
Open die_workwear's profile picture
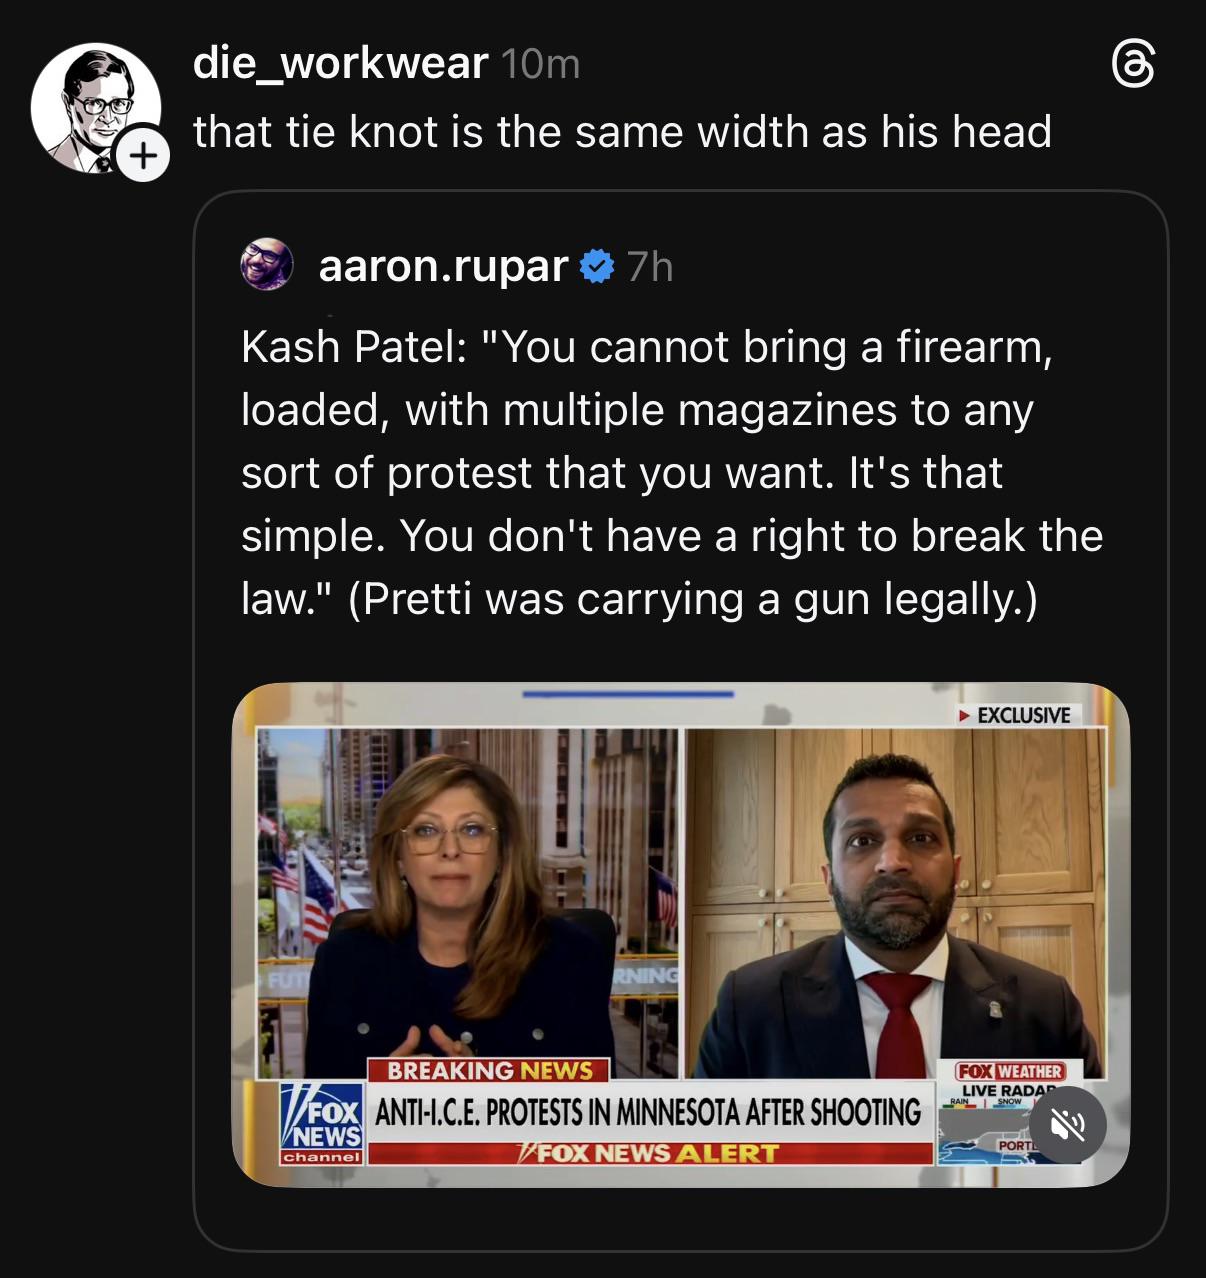coord(93,105)
